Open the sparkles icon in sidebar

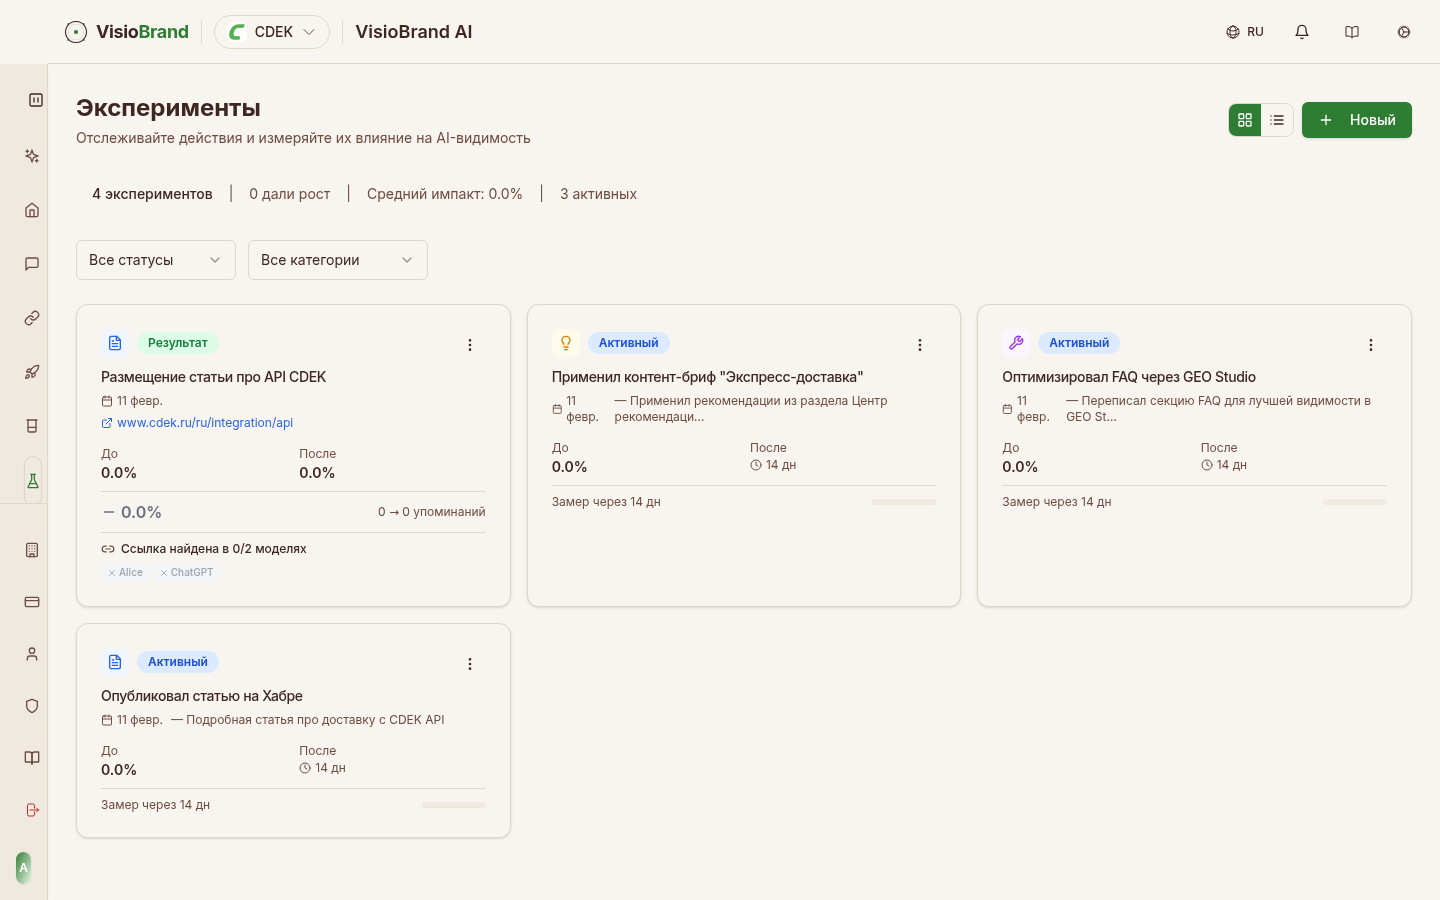32,156
